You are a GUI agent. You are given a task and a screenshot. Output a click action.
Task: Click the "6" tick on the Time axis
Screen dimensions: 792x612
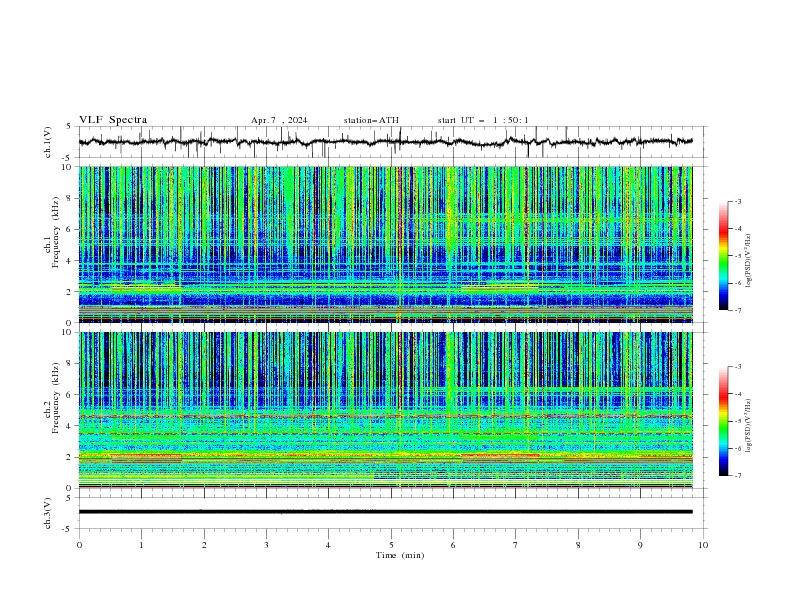point(453,545)
